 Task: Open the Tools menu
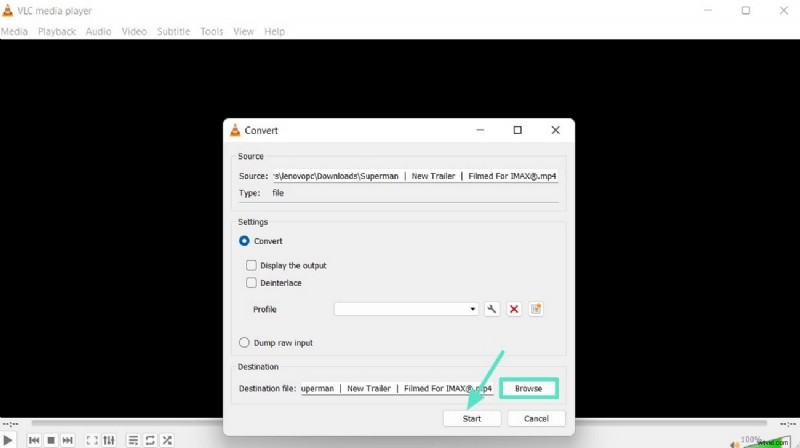(212, 32)
